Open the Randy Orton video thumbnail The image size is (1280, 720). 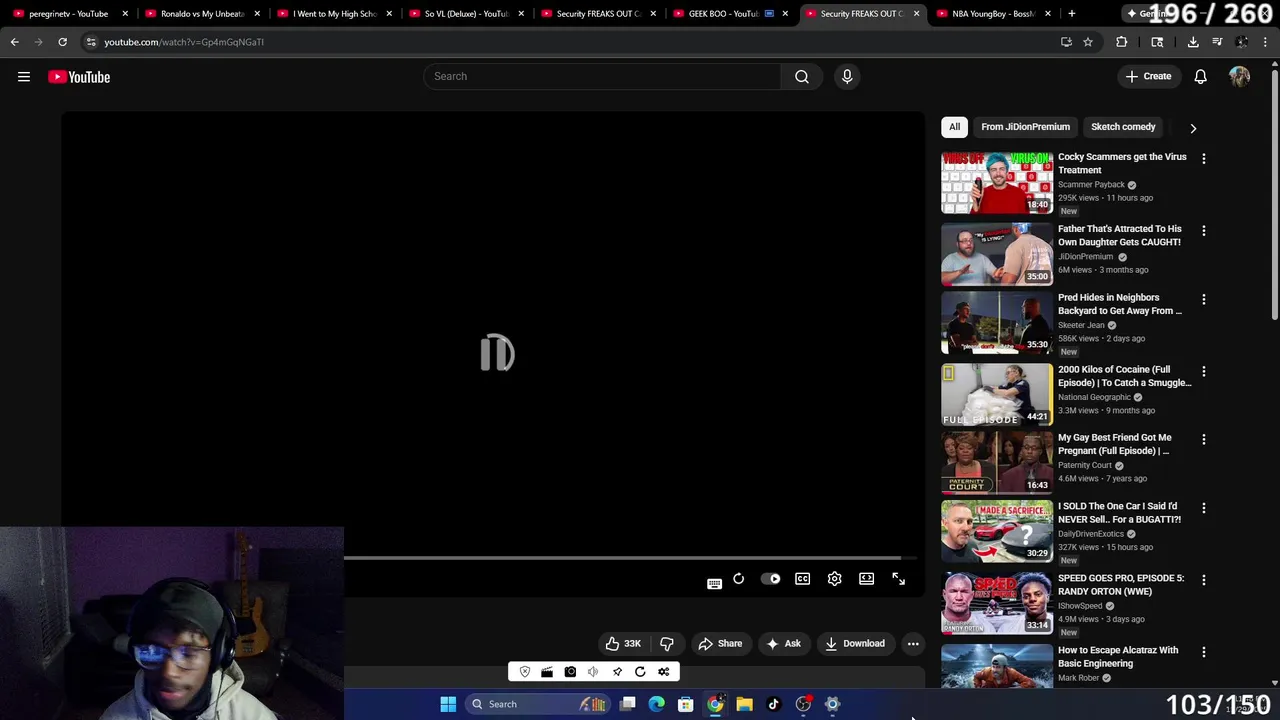[x=997, y=602]
